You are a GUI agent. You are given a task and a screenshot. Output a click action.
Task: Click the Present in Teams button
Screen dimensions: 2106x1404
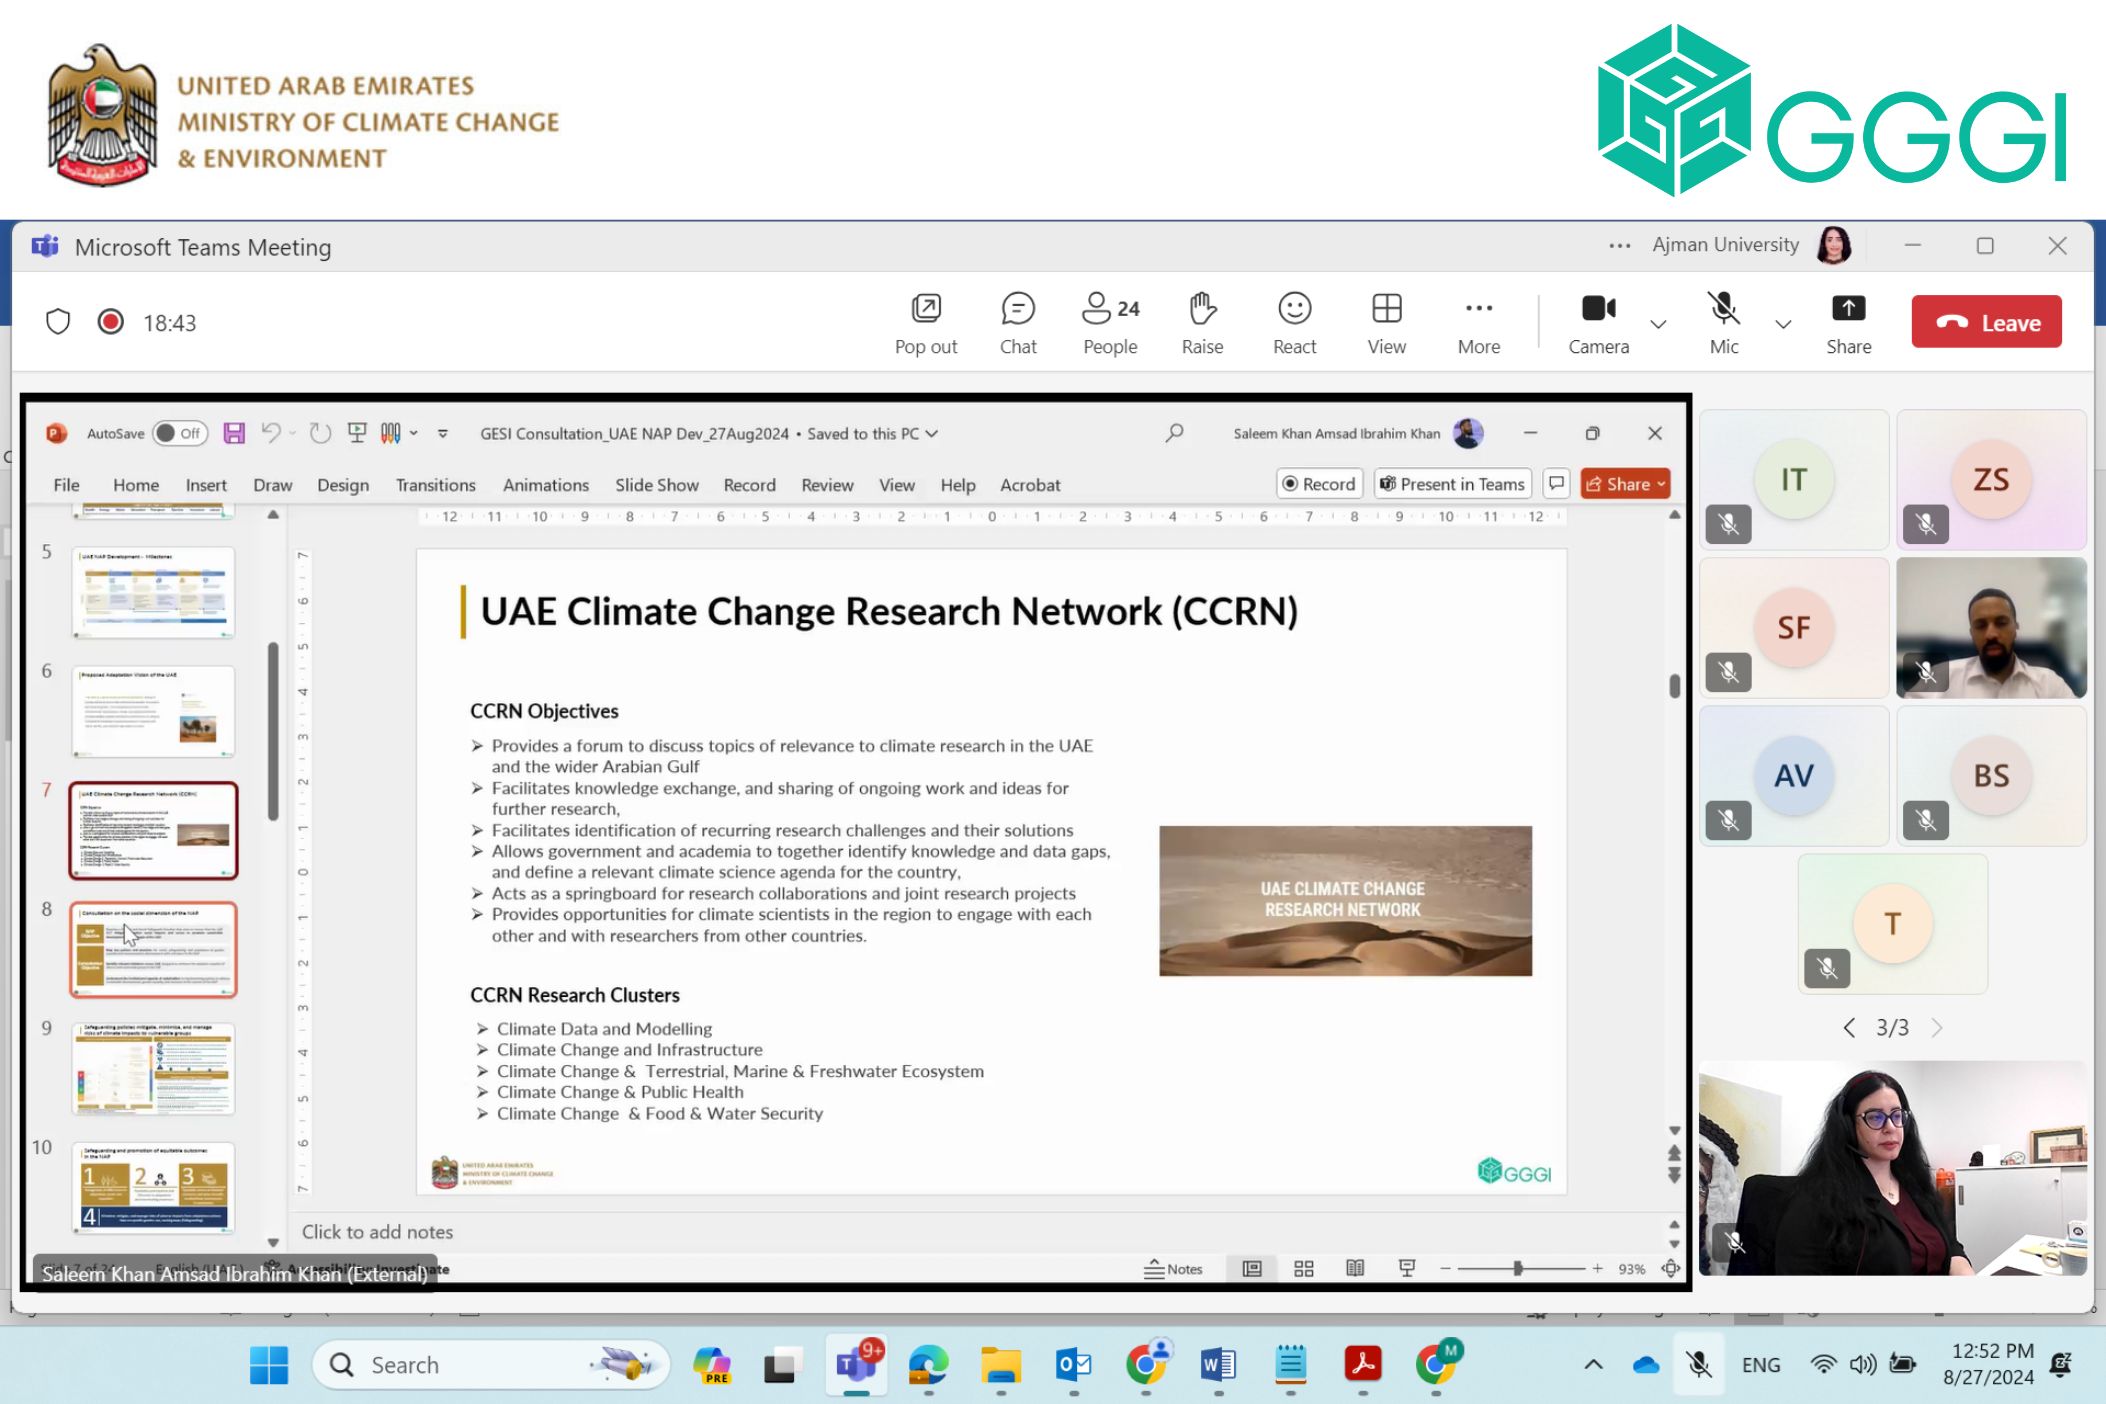click(1452, 484)
